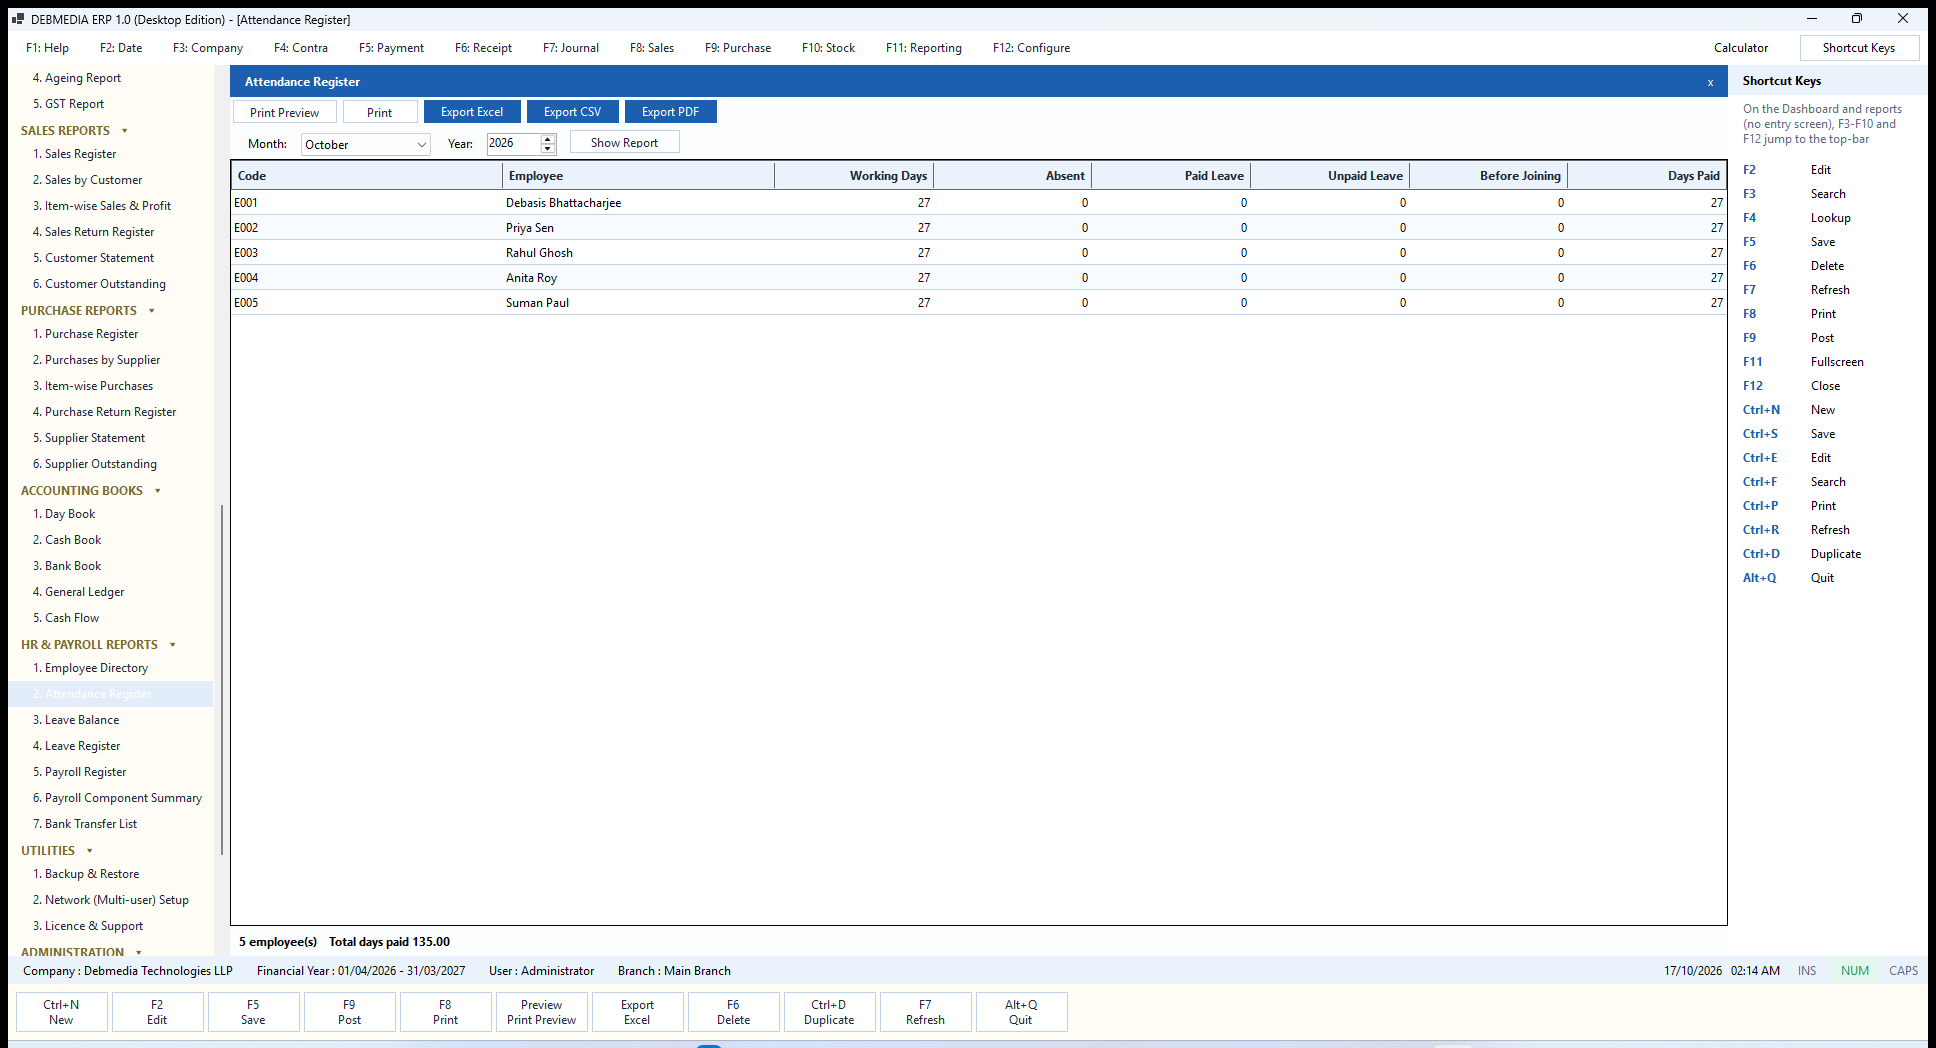Open Bank Transfer List in sidebar
Screen dimensions: 1936x1048
(91, 824)
